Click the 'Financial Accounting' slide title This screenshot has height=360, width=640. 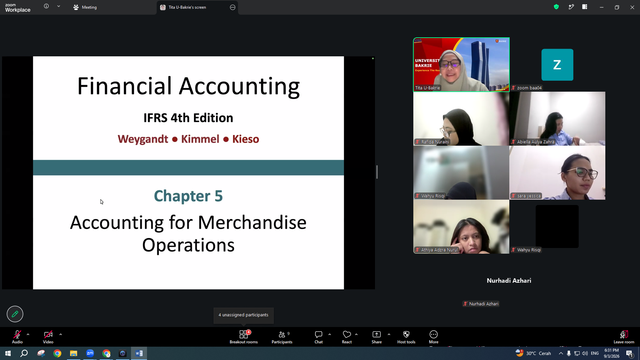188,86
